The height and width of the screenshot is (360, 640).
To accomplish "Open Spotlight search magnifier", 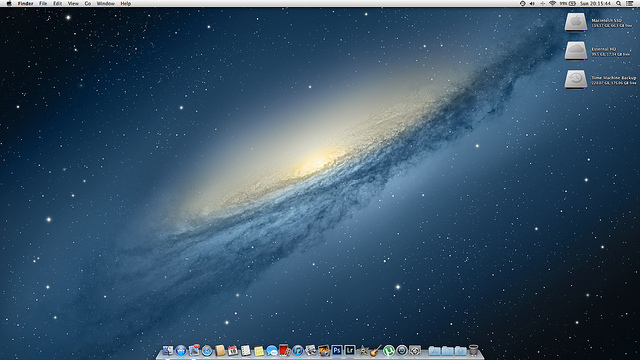I will [x=619, y=3].
